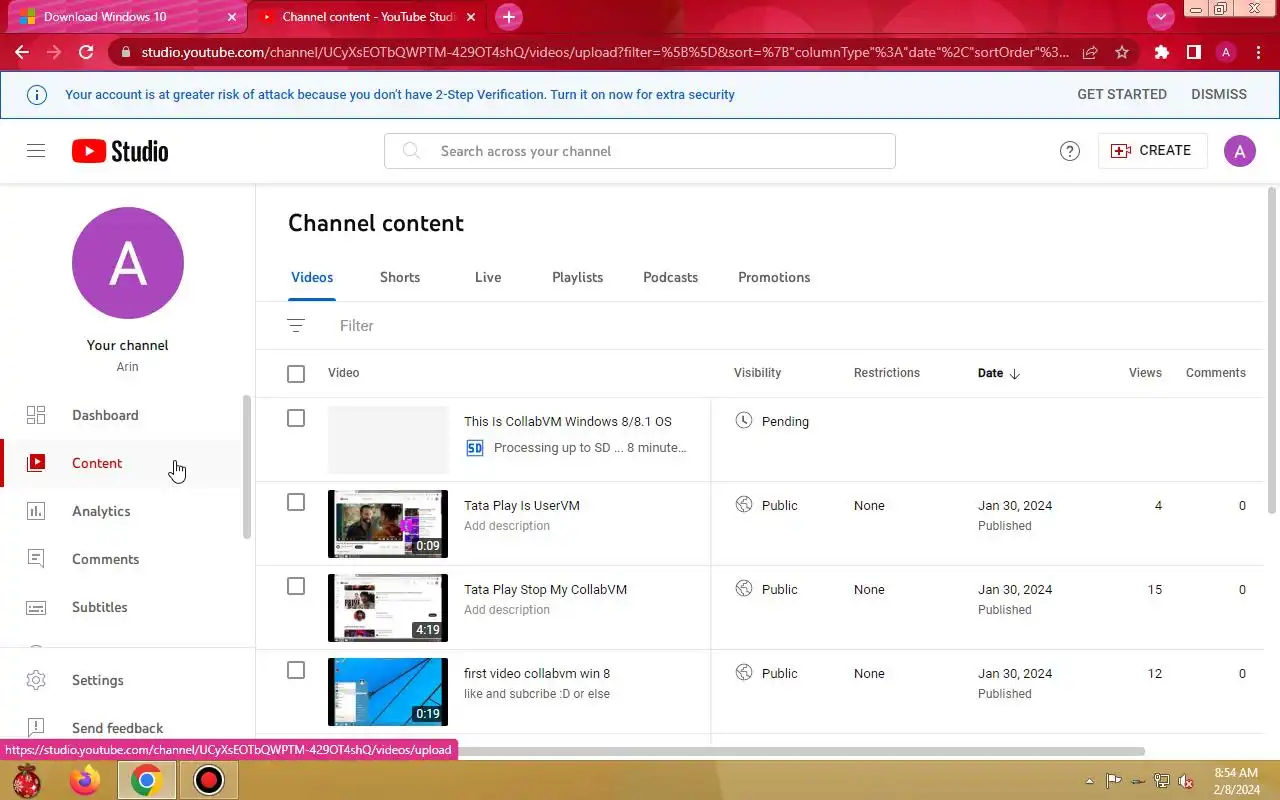Go back with browser back arrow
1280x800 pixels.
tap(22, 52)
